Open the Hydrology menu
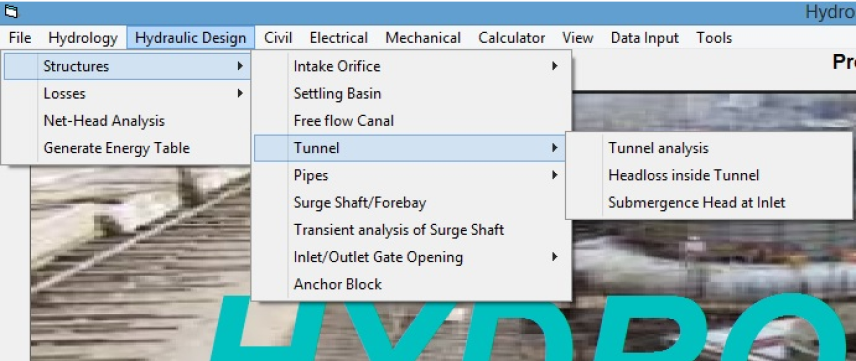The image size is (856, 361). click(x=83, y=38)
